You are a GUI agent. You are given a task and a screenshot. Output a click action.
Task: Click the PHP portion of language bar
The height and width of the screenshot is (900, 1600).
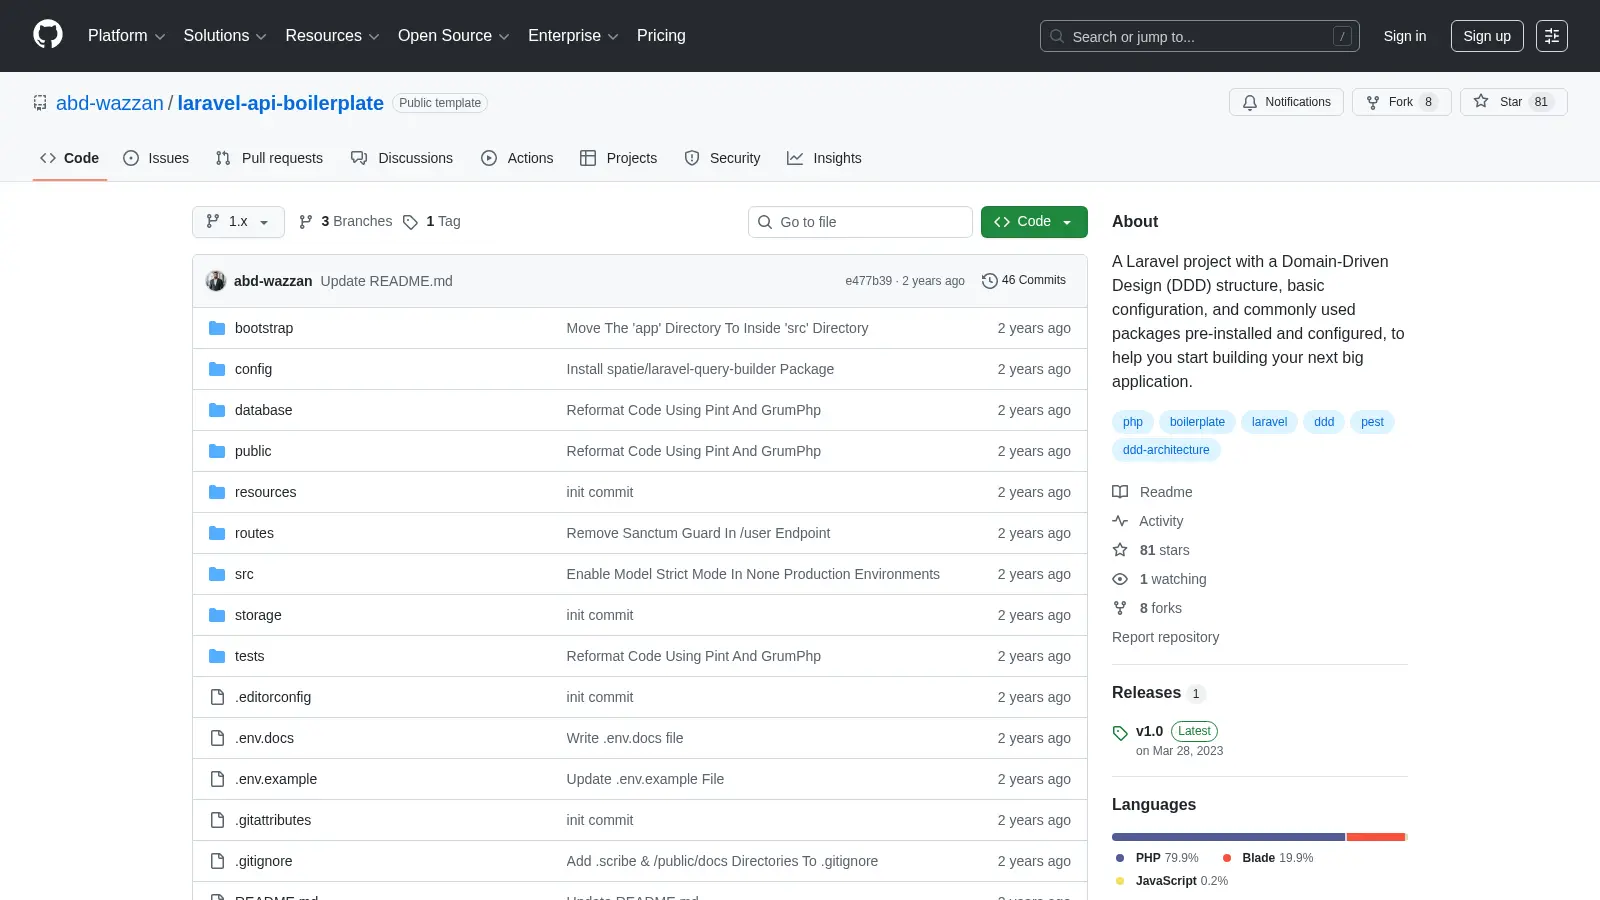[x=1228, y=837]
